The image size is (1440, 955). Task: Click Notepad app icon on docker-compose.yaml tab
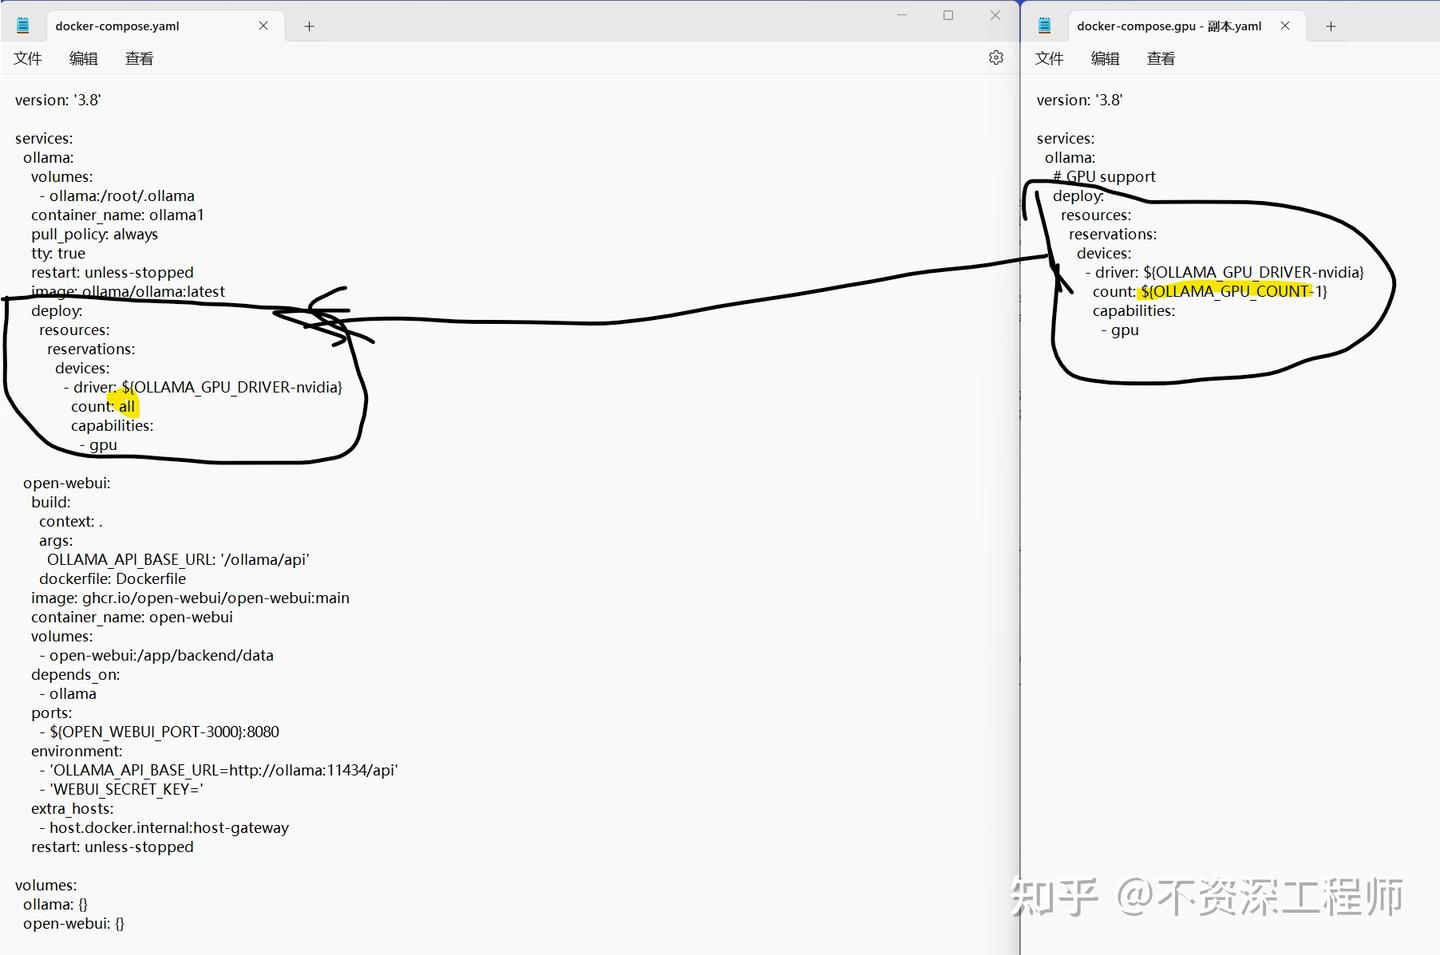(x=23, y=26)
